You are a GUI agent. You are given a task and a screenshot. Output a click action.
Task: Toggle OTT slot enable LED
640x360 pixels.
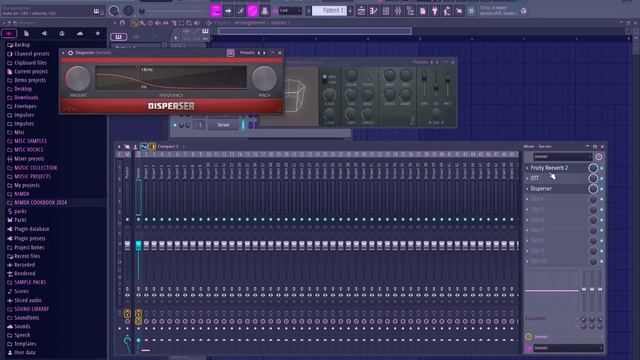point(602,178)
